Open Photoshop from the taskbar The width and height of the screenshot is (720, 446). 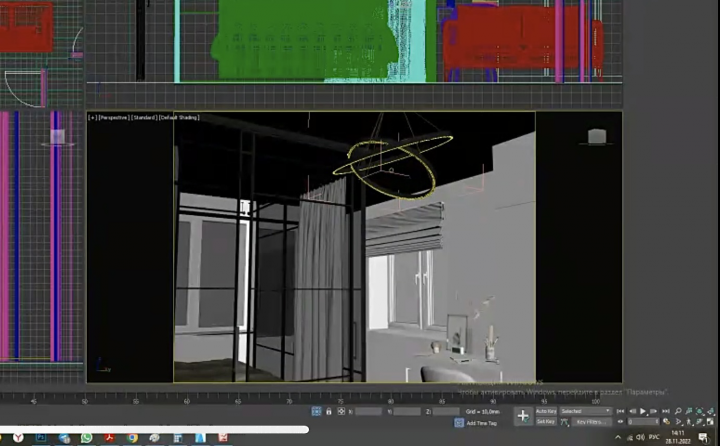coord(41,438)
